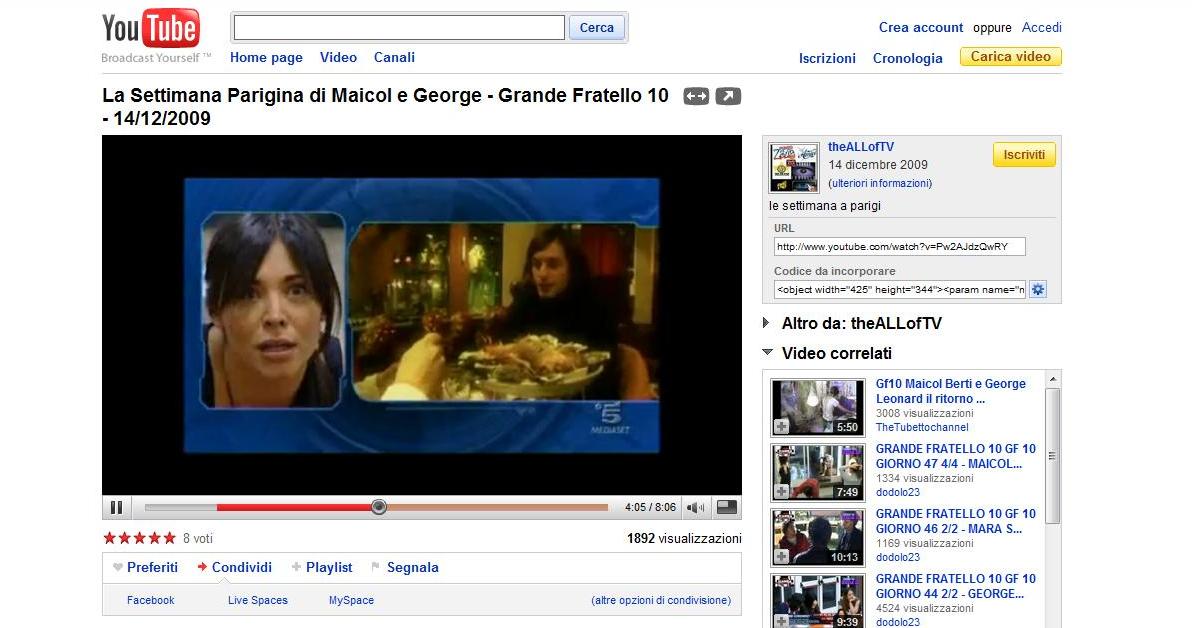The width and height of the screenshot is (1192, 628).
Task: Select the video URL field
Action: 899,246
